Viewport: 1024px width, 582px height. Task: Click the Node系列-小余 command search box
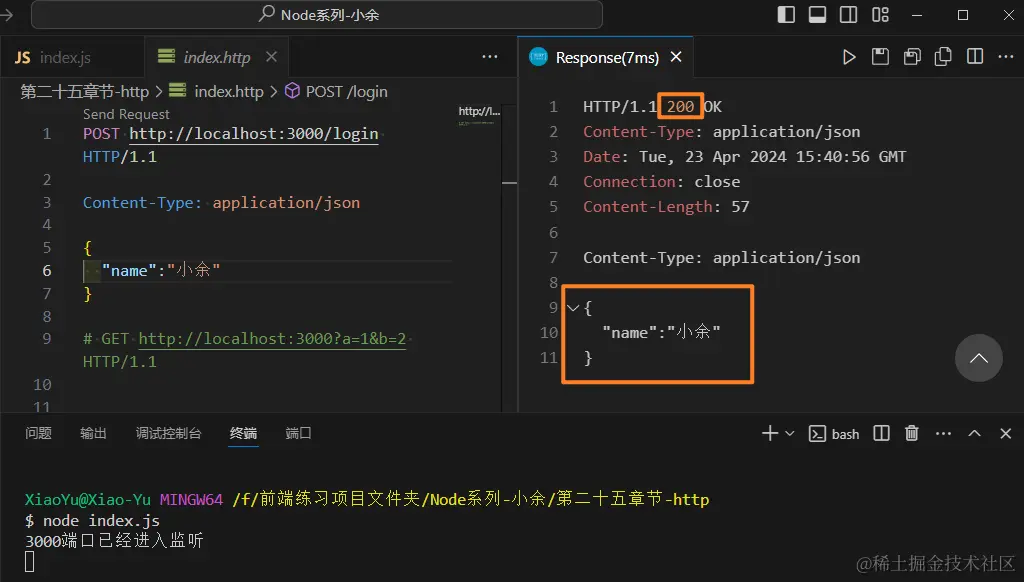tap(317, 14)
